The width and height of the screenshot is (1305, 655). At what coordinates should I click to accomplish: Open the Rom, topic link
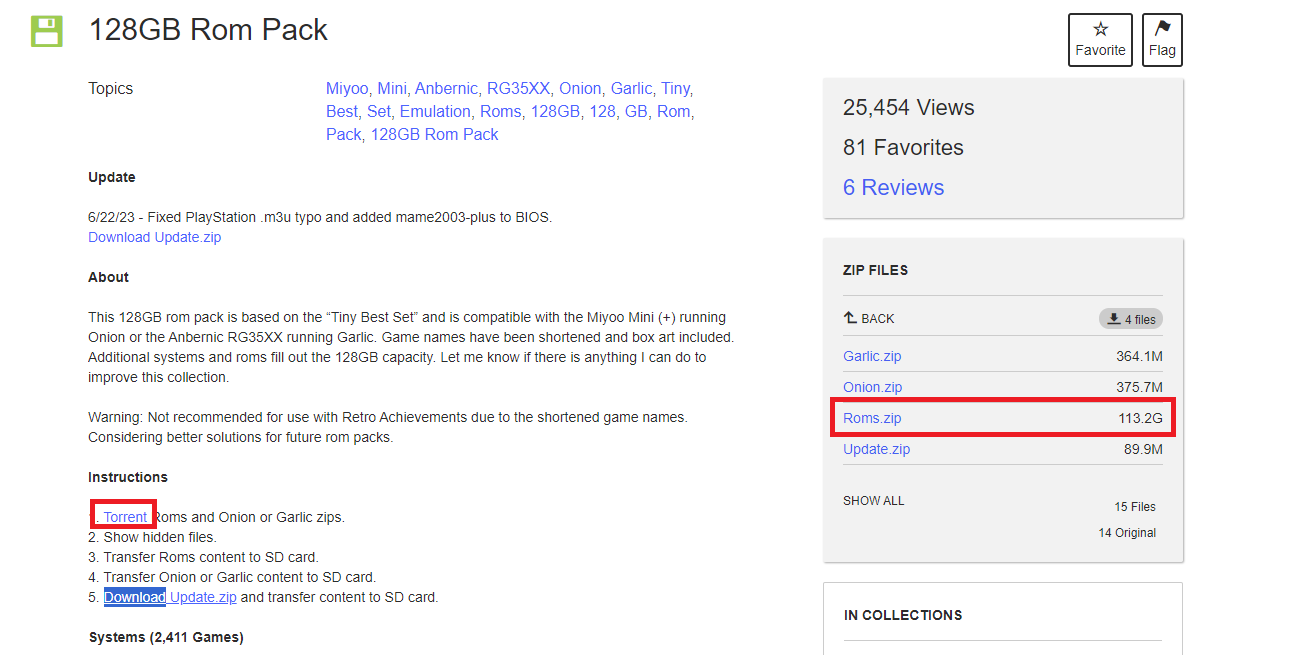point(675,111)
